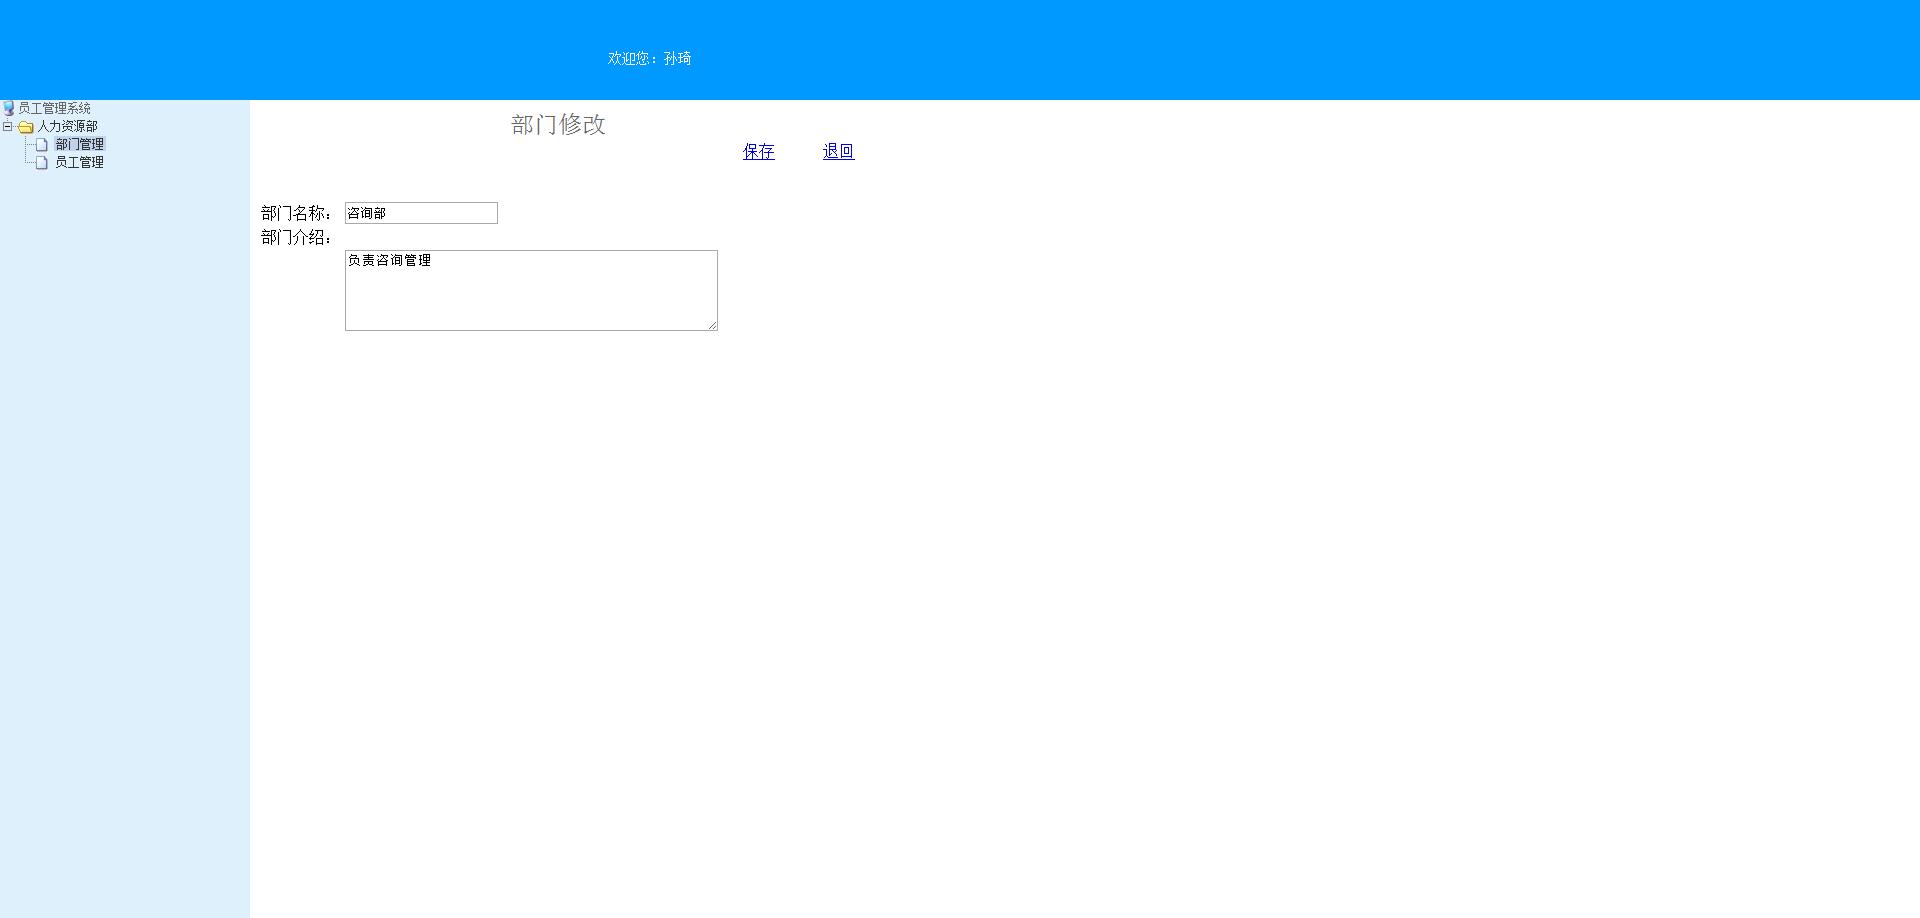Click the welcome text 欢迎您：孙琦
The image size is (1920, 918).
click(x=650, y=58)
